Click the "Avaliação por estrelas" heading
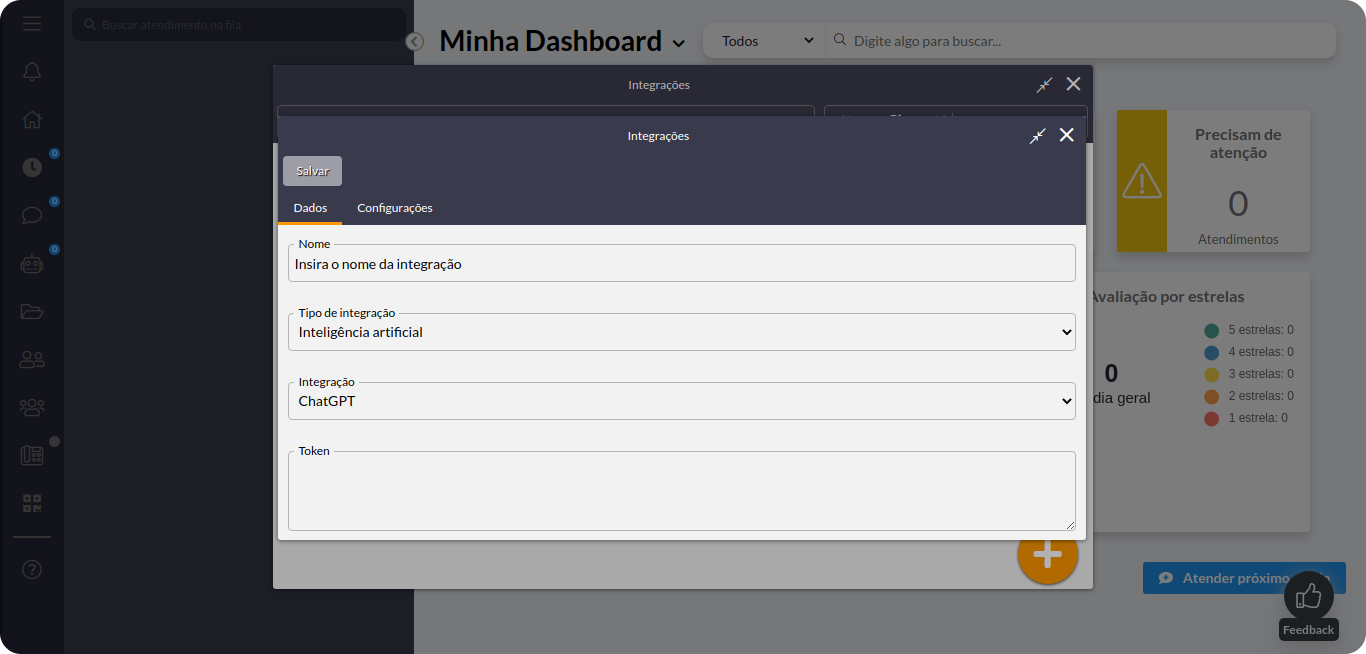The width and height of the screenshot is (1366, 654). [1167, 296]
